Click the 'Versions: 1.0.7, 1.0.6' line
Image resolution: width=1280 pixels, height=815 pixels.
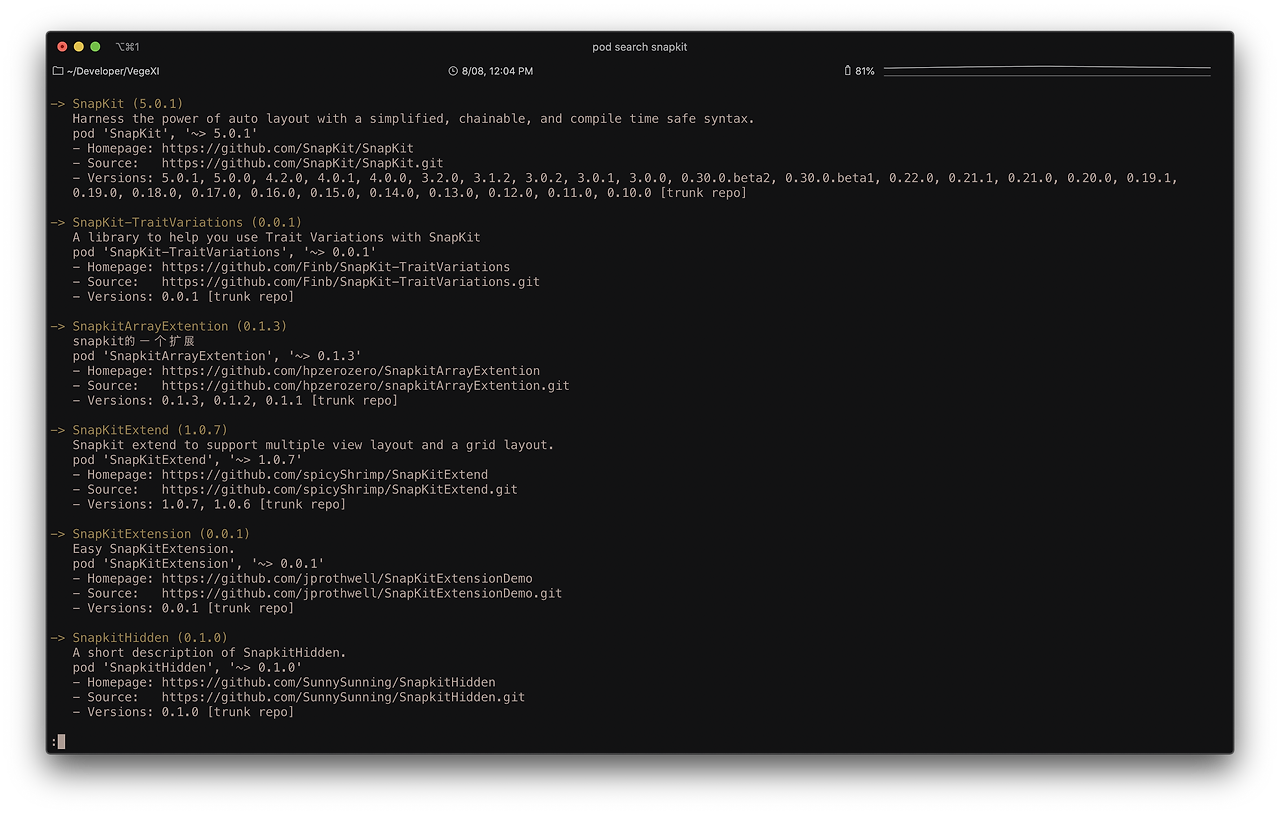(209, 505)
